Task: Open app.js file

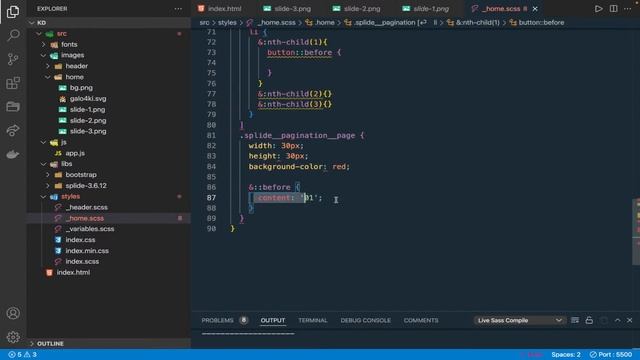Action: click(75, 153)
